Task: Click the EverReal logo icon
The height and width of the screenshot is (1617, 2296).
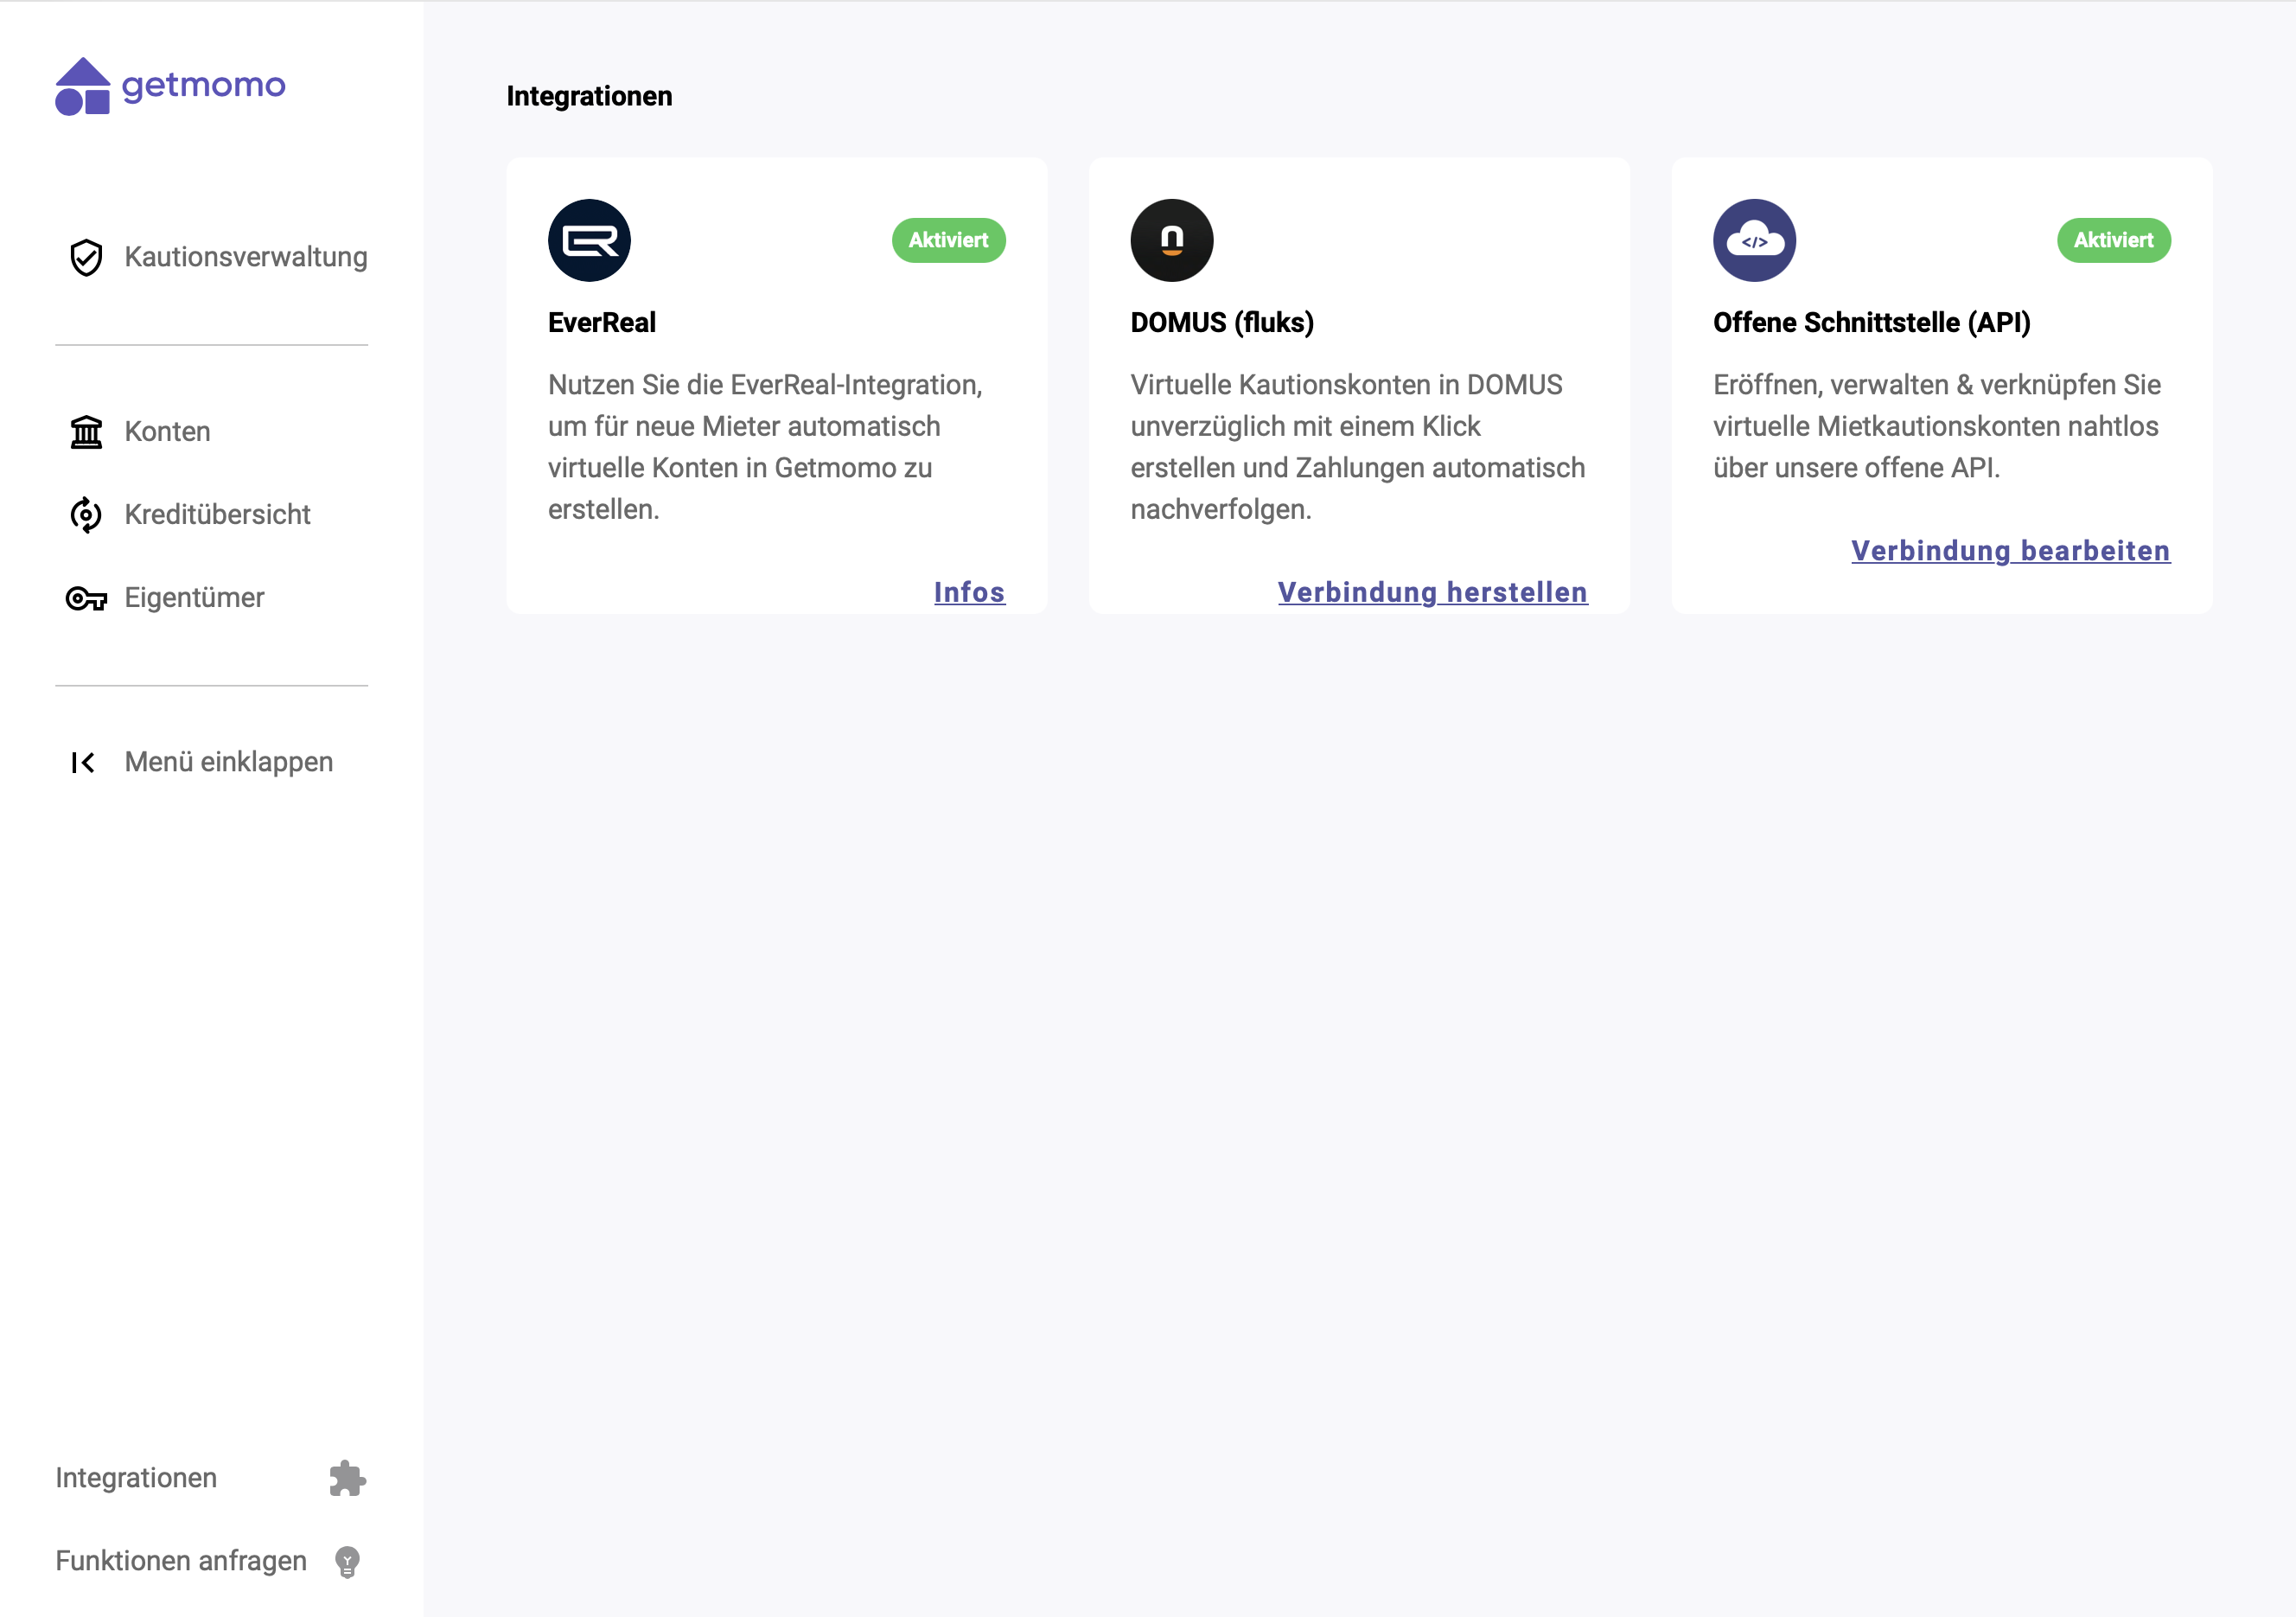Action: 589,240
